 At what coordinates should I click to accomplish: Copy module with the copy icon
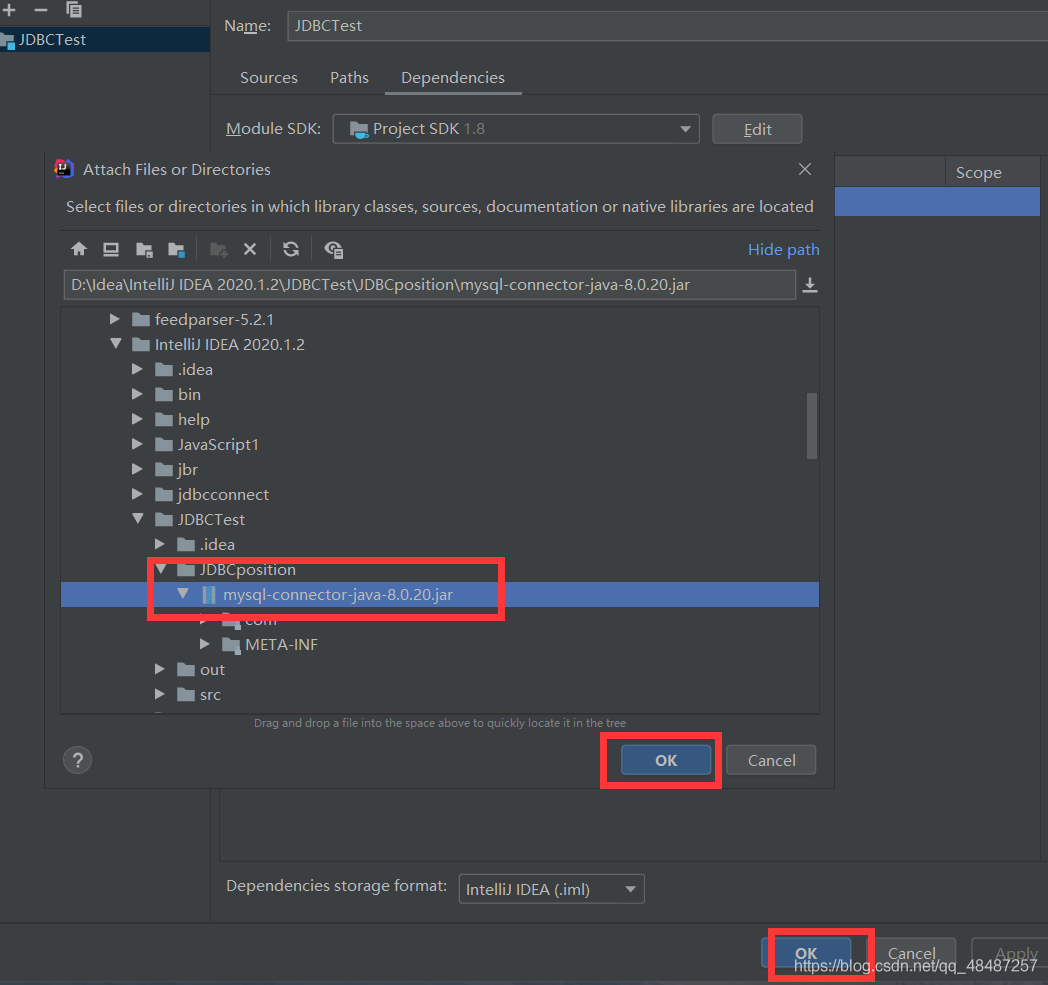point(74,10)
